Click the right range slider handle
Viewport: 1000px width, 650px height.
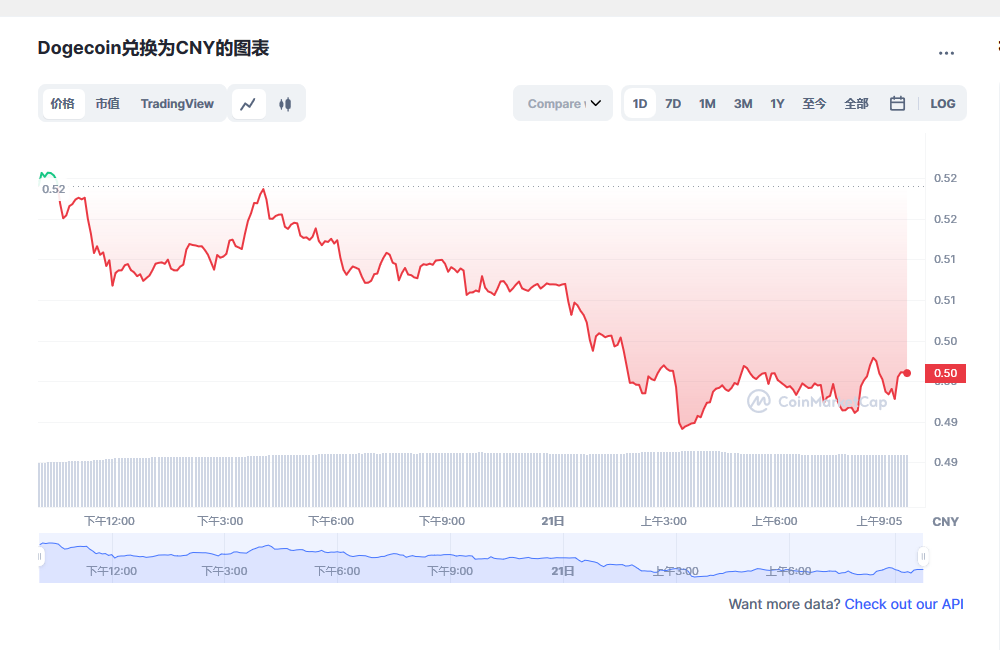click(x=923, y=556)
